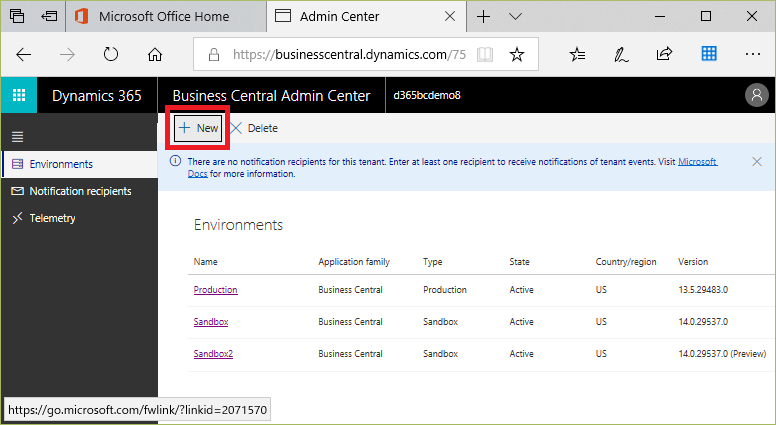776x425 pixels.
Task: Click version 13.5.29483.0 cell
Action: coord(703,289)
